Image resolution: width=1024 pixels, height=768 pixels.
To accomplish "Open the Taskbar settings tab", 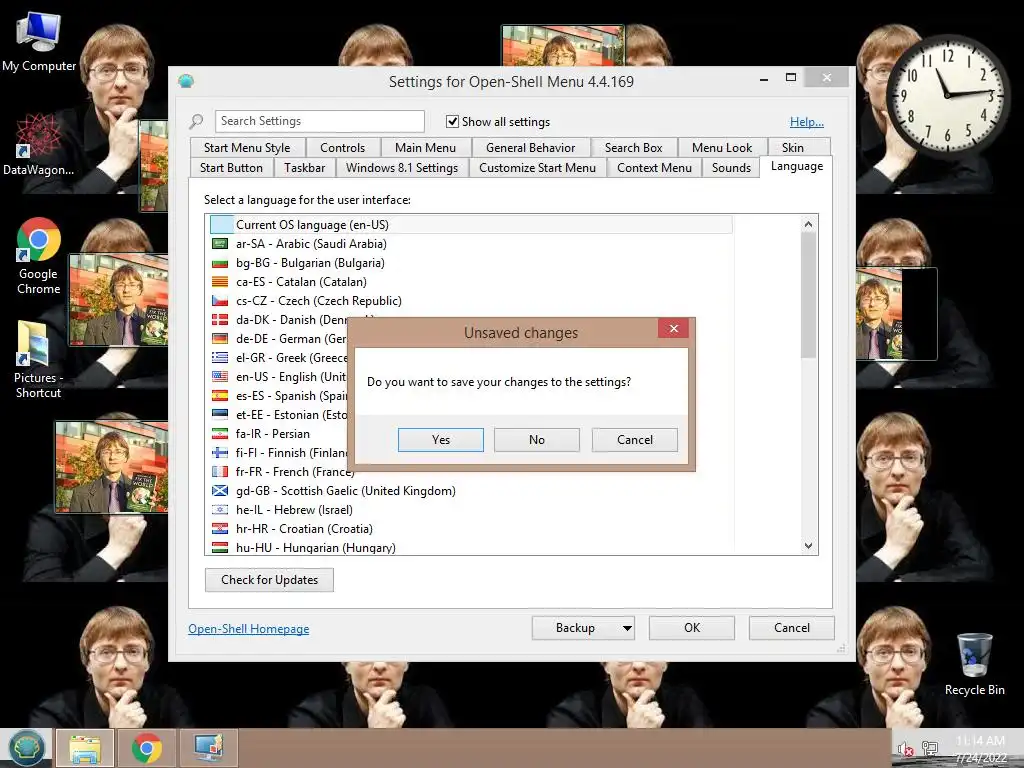I will pyautogui.click(x=304, y=168).
